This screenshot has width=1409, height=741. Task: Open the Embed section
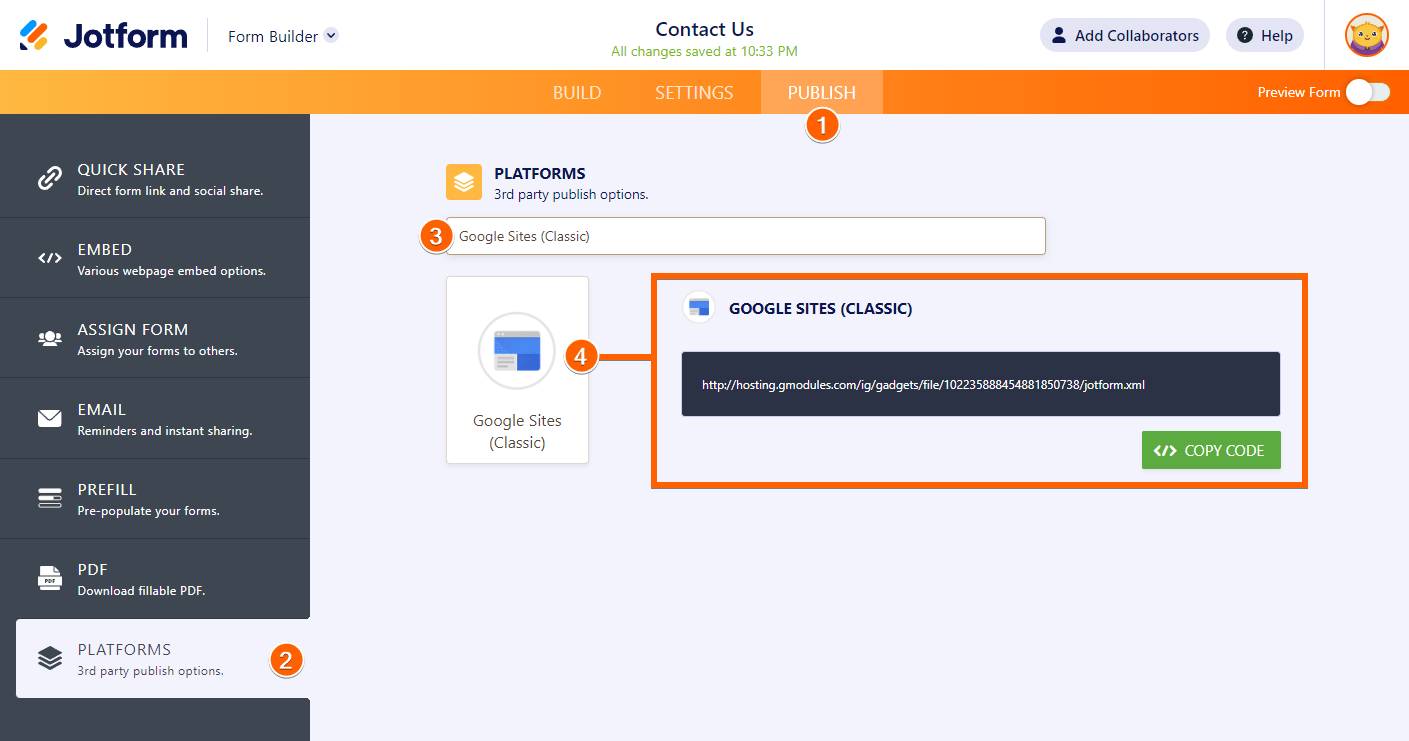coord(155,258)
